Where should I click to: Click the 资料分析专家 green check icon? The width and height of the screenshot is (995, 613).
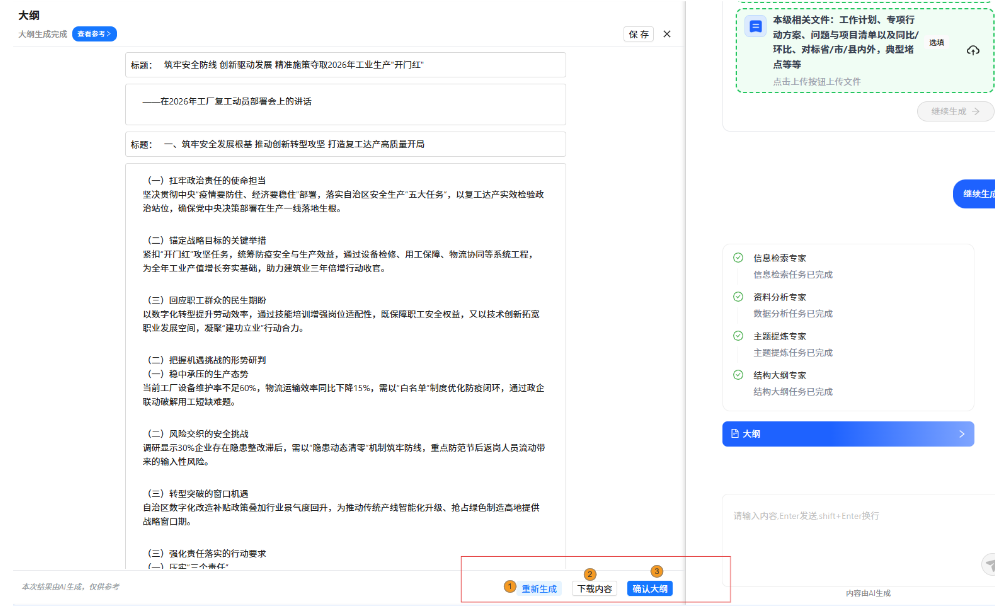click(738, 297)
